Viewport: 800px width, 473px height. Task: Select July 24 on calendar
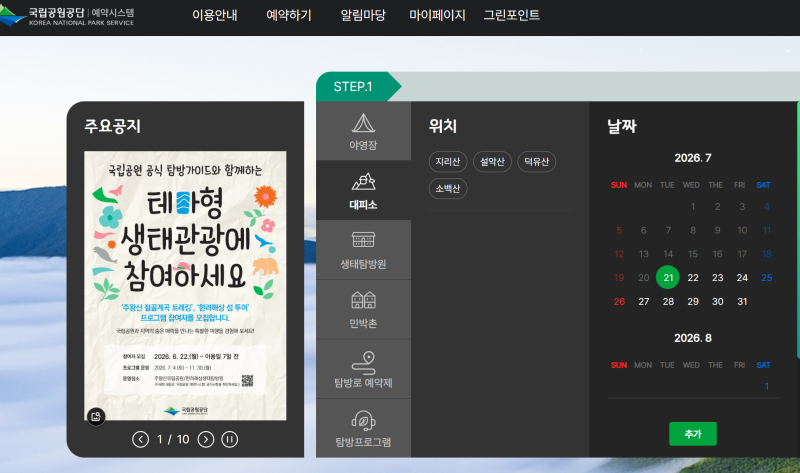[x=742, y=278]
